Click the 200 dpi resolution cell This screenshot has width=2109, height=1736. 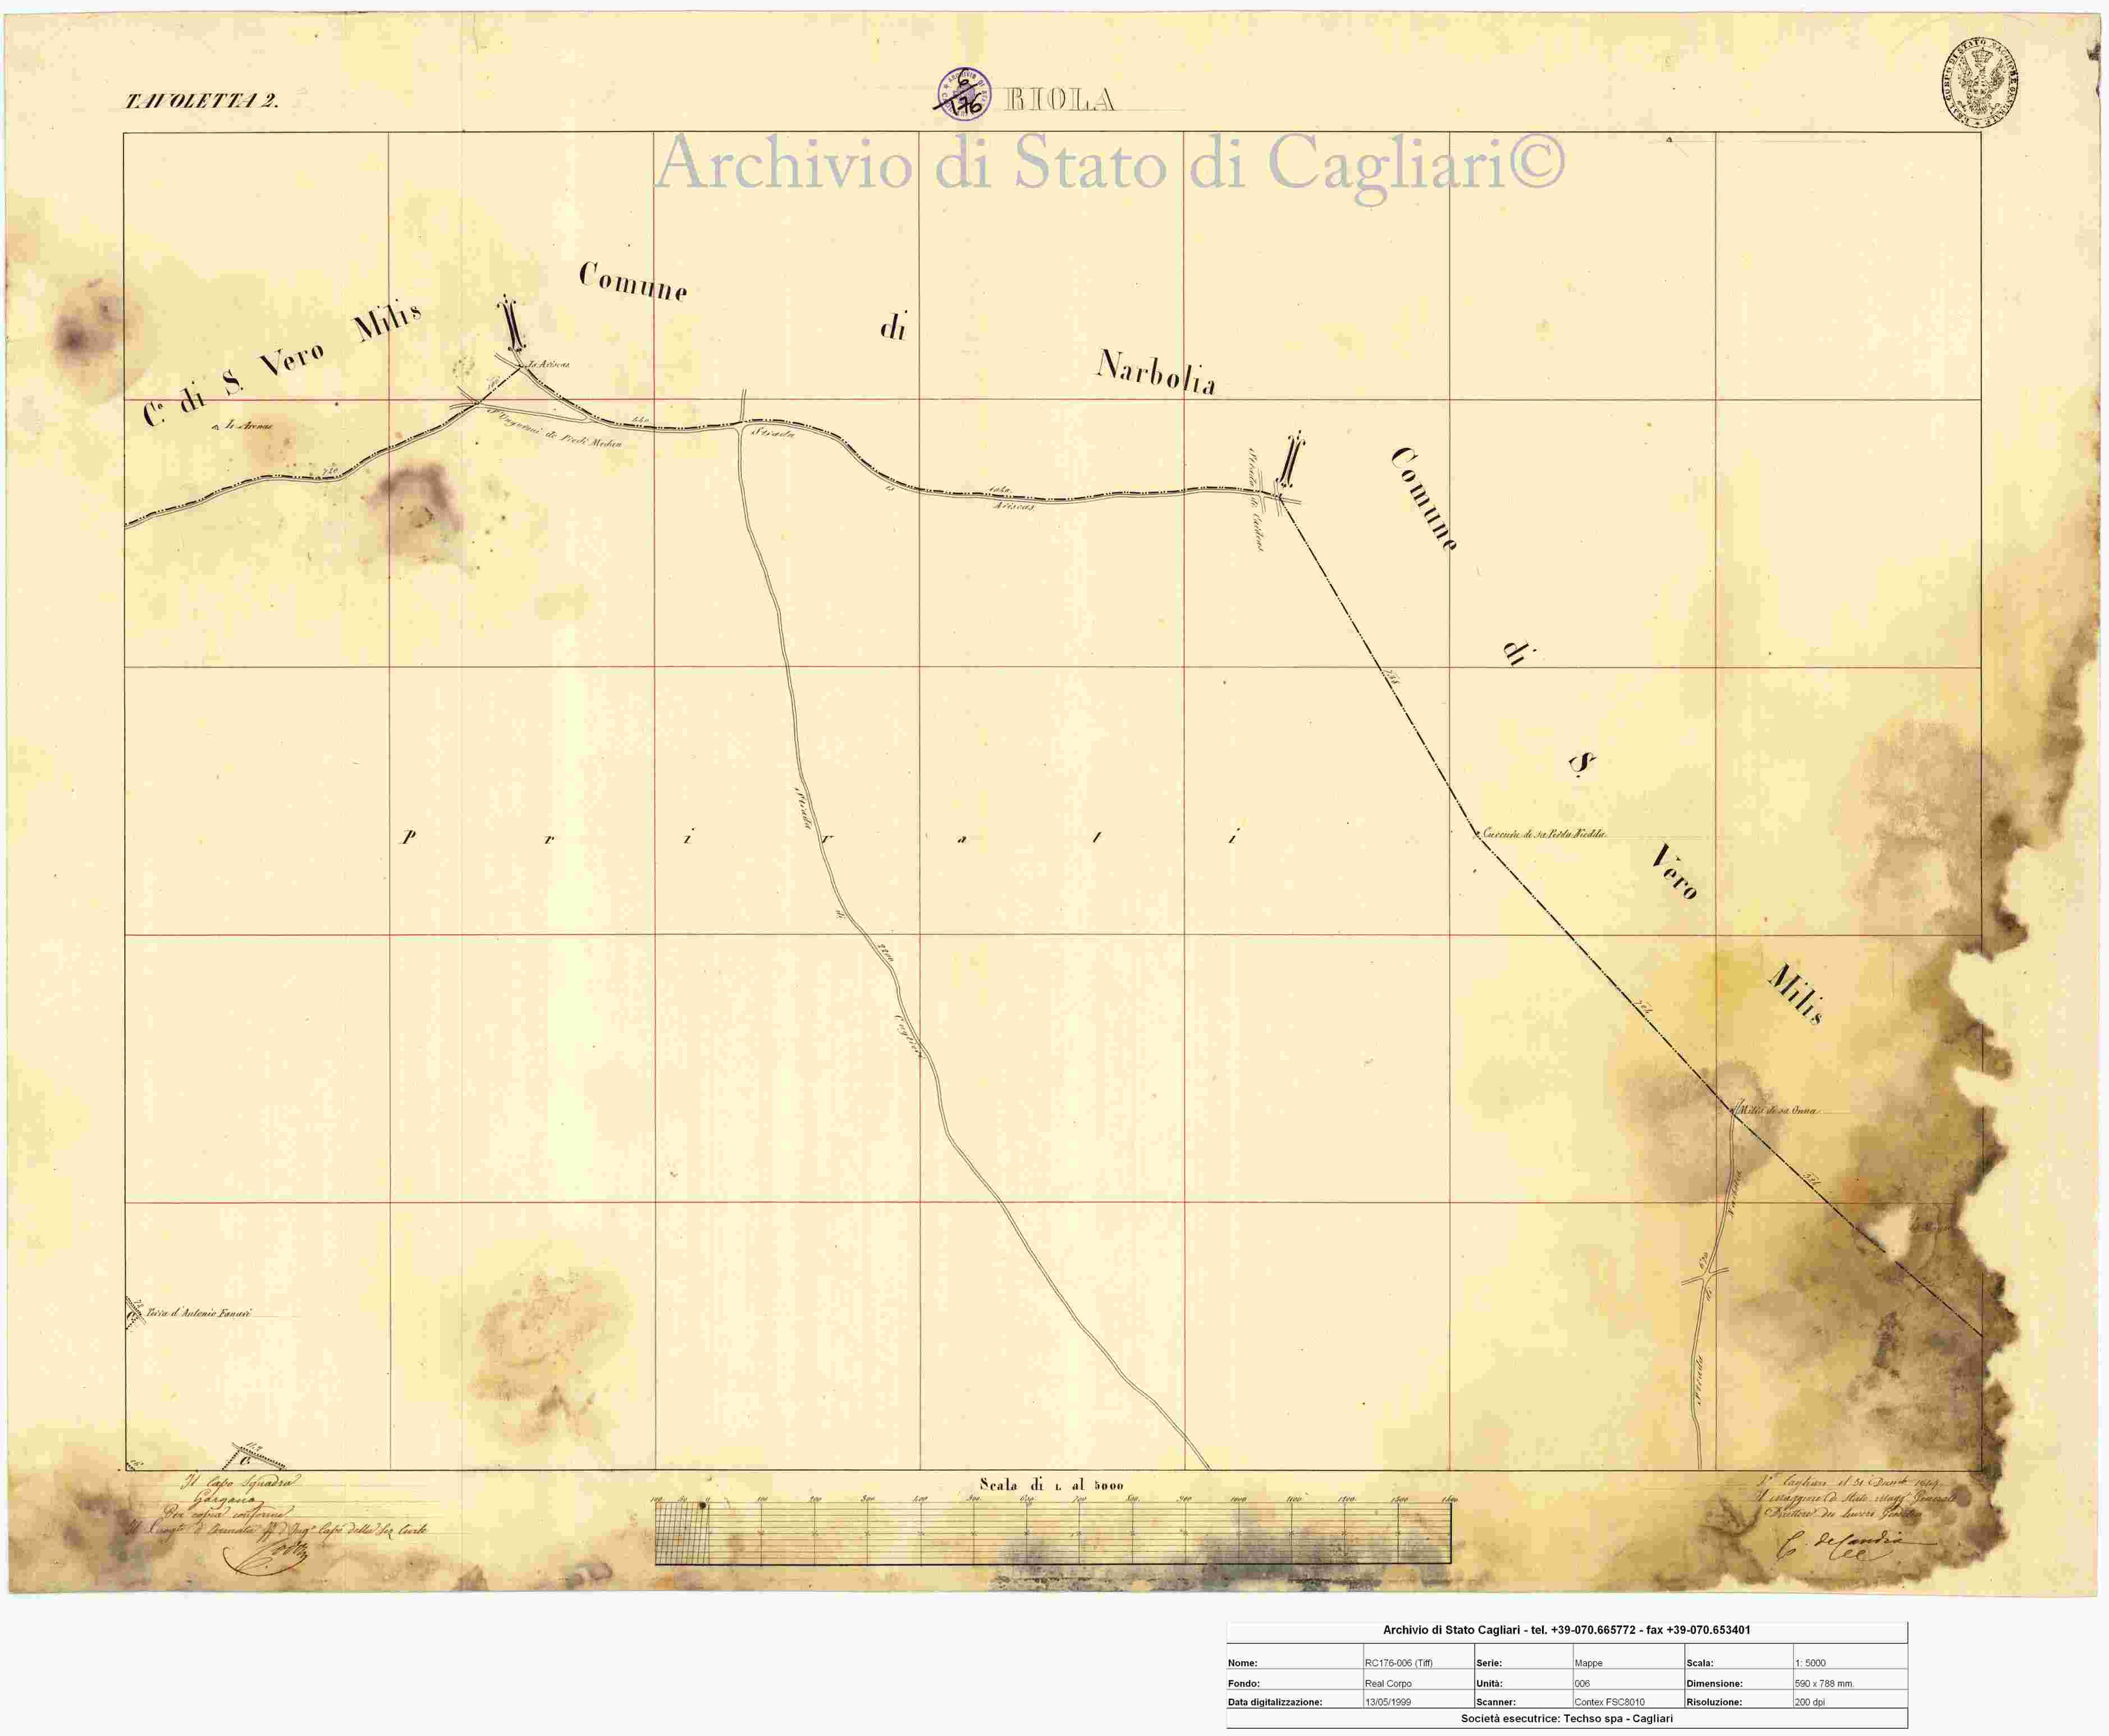tap(1810, 1701)
